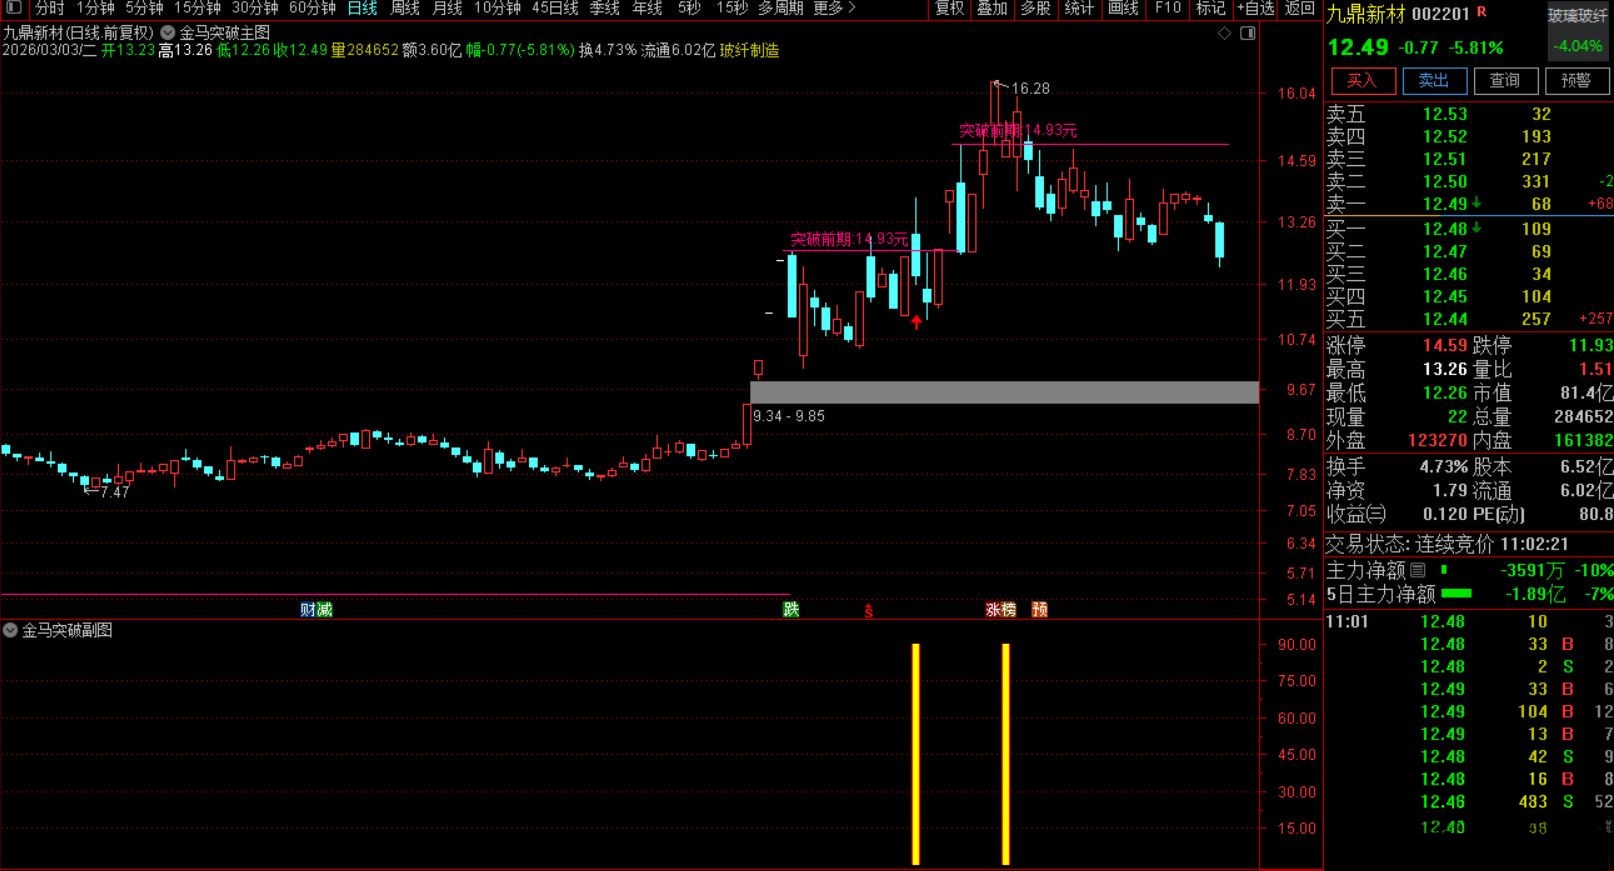Toggle the side panel icon beside the diamond
This screenshot has height=871, width=1614.
tap(1247, 33)
